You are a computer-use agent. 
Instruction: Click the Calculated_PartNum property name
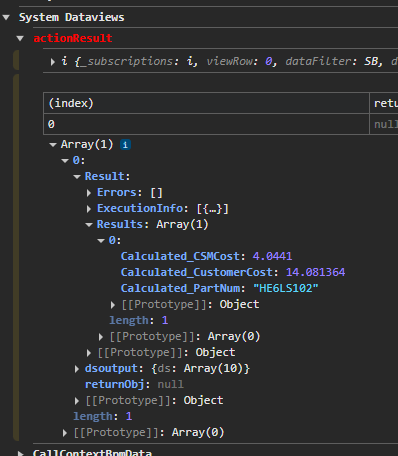(180, 288)
